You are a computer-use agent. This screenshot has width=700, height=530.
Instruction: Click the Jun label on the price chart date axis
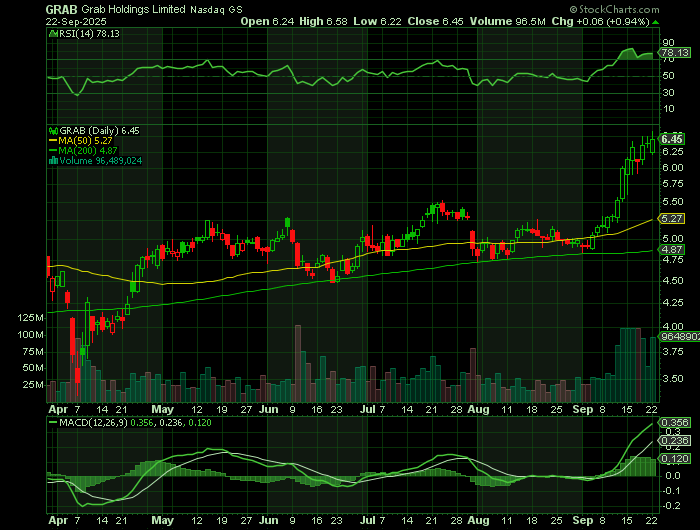269,409
